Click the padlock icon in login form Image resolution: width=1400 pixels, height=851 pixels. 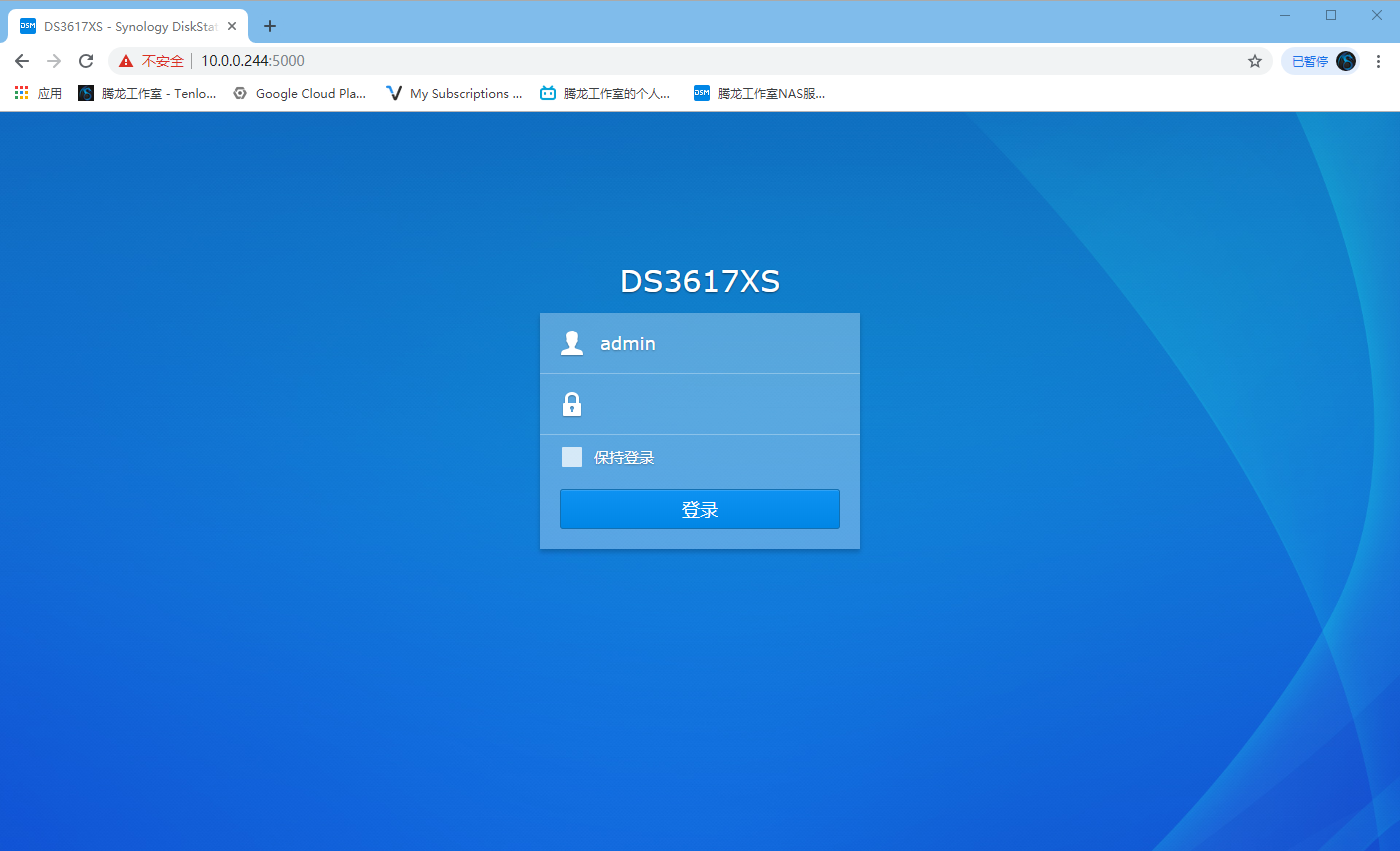click(572, 404)
